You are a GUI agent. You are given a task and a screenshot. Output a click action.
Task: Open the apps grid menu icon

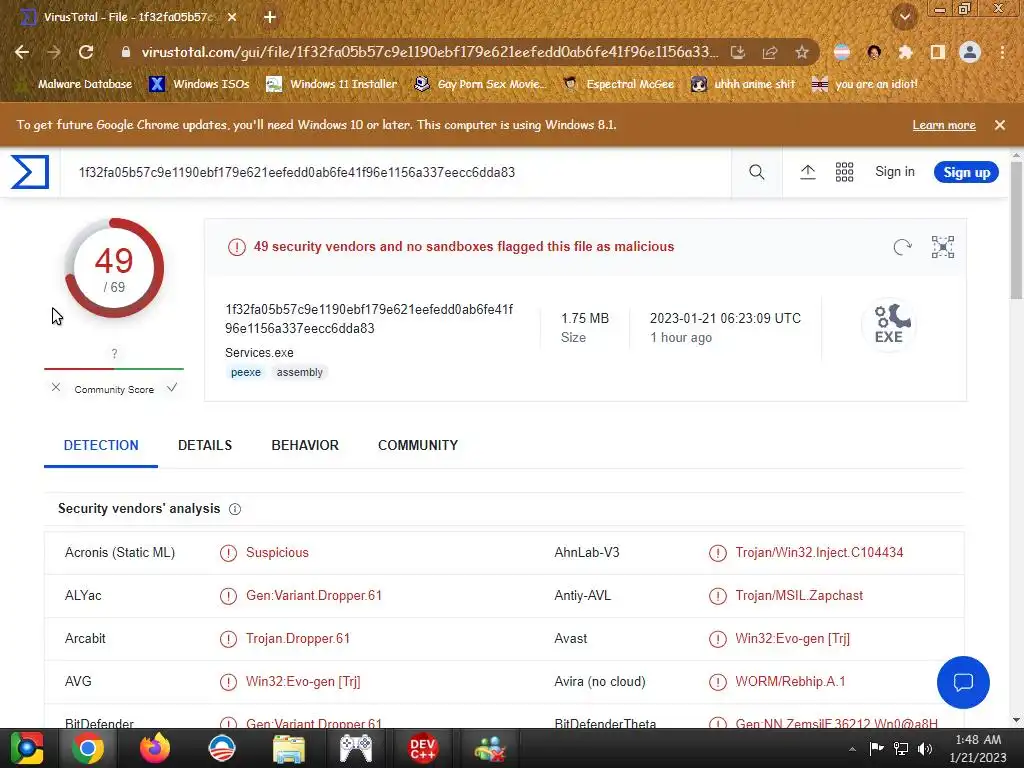844,172
